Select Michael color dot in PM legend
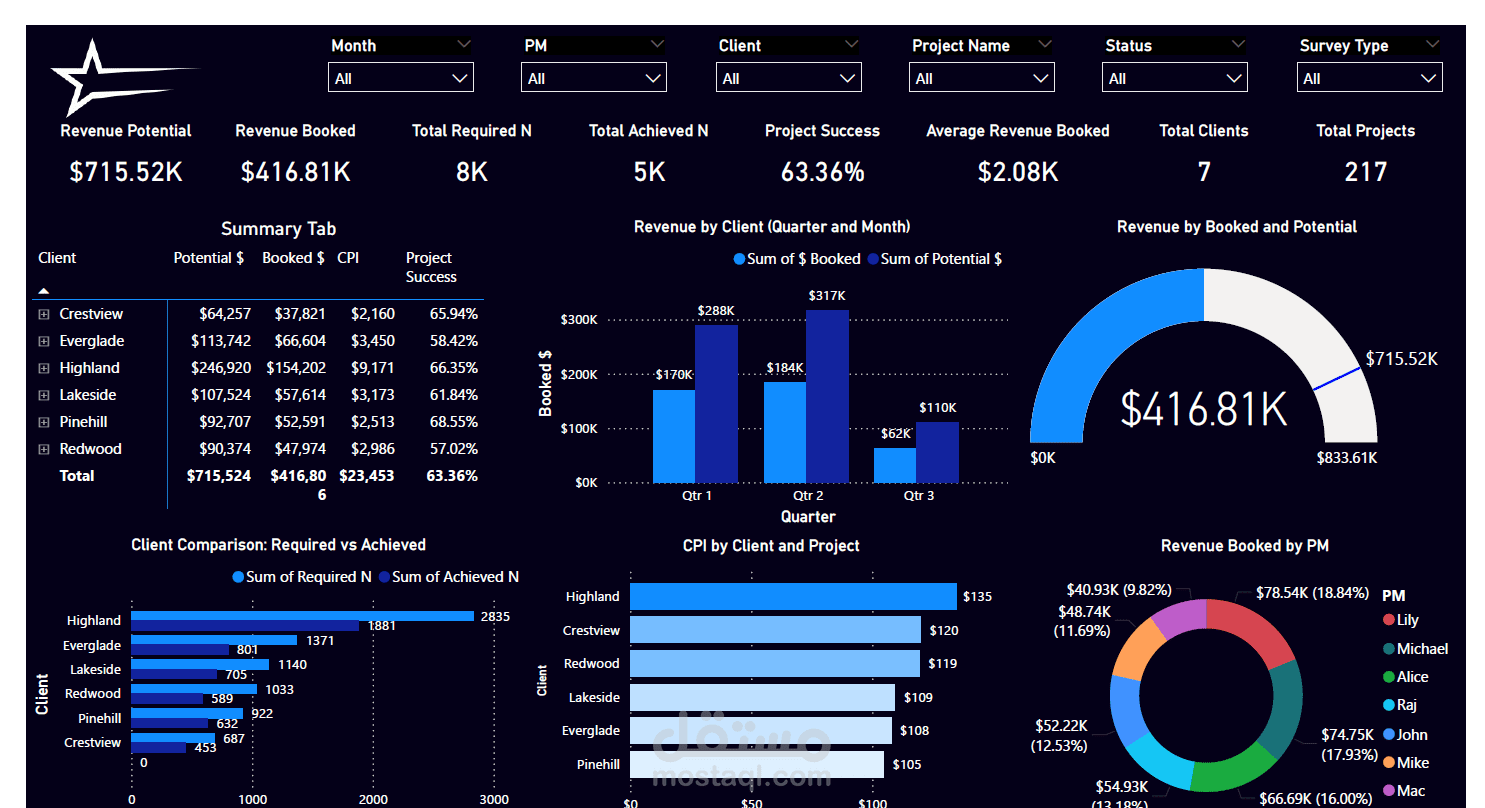This screenshot has height=808, width=1485. click(x=1389, y=649)
